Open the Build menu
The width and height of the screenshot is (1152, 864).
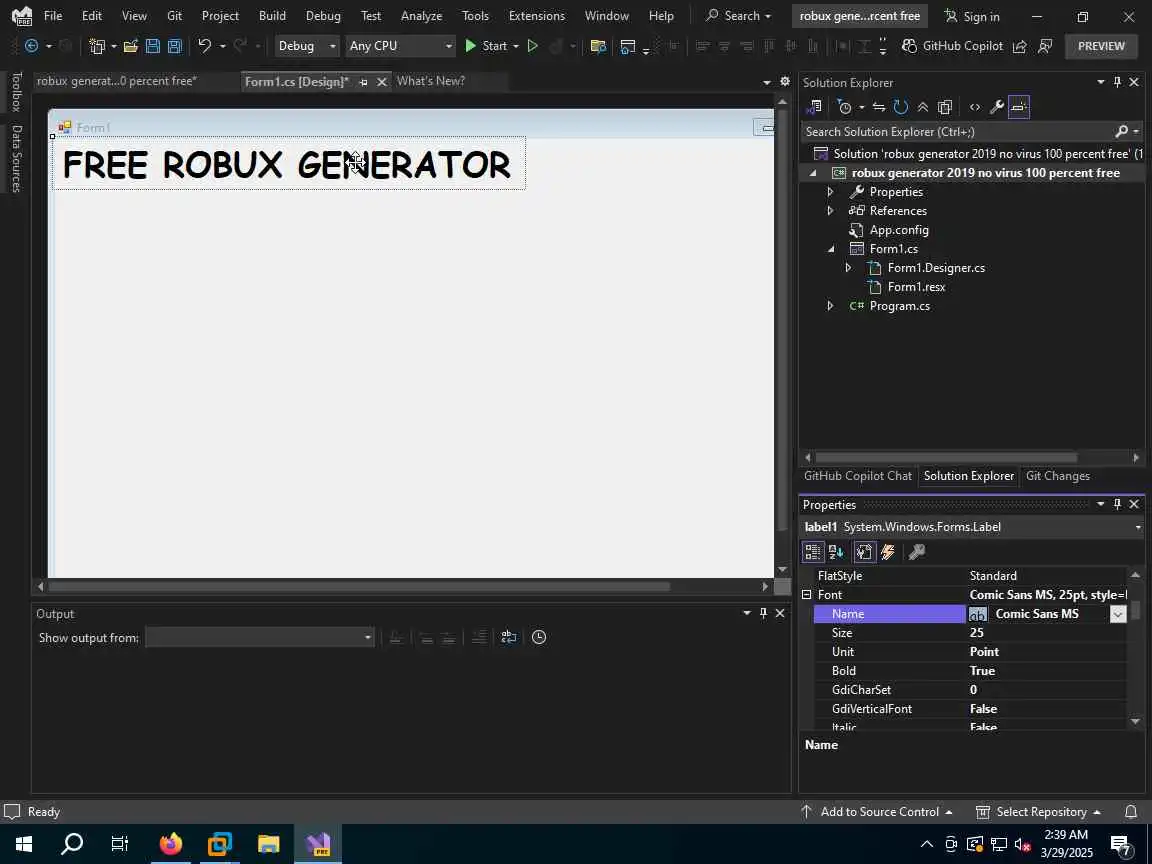tap(272, 15)
